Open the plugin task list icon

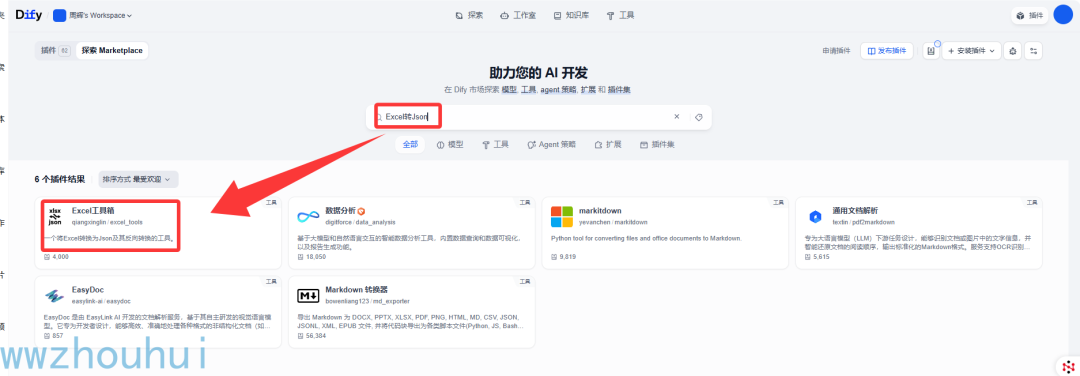(x=931, y=51)
